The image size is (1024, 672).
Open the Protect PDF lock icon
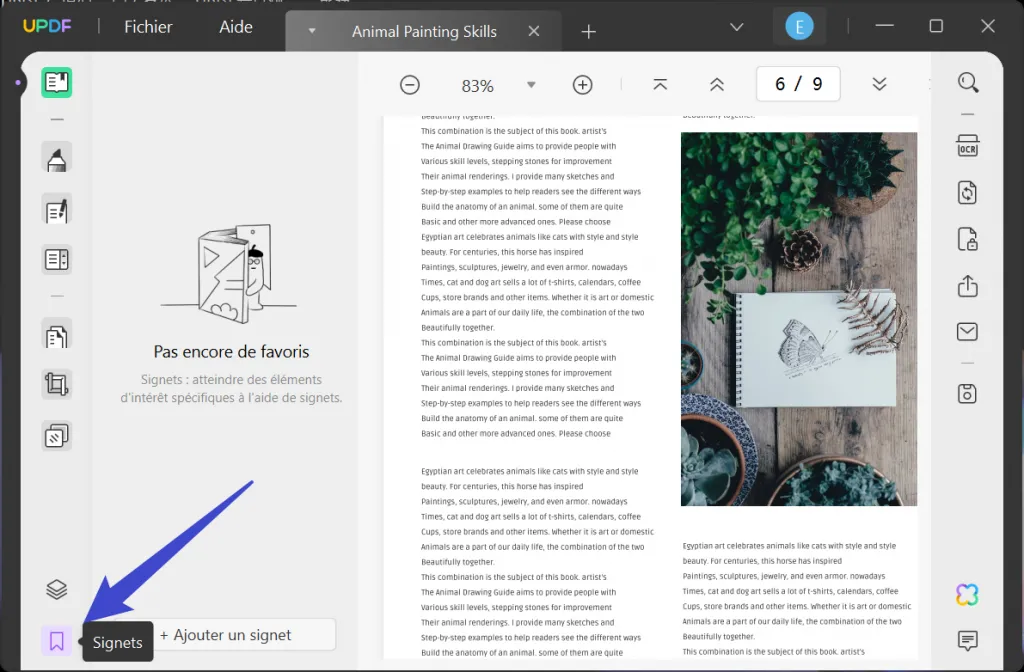(968, 240)
